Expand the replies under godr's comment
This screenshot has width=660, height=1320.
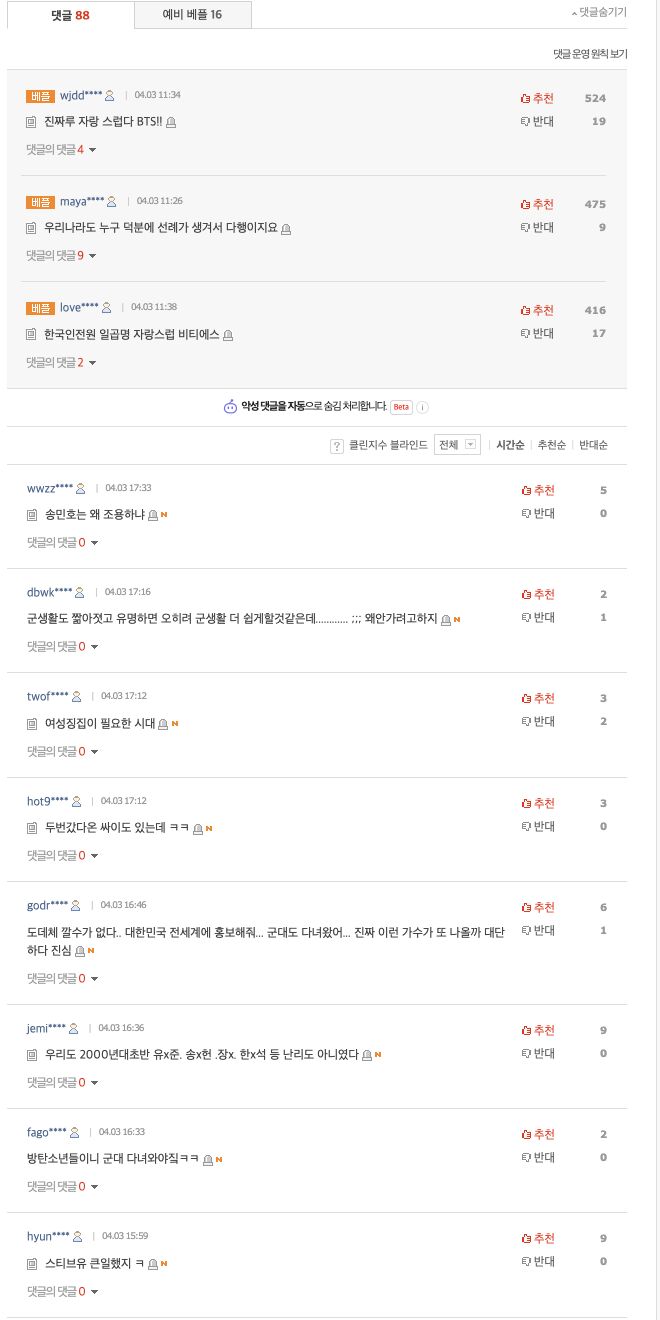(x=62, y=978)
